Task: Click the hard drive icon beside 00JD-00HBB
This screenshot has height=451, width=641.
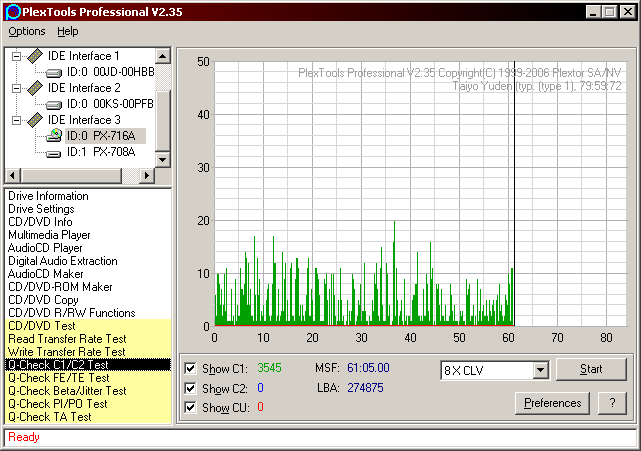Action: point(54,73)
